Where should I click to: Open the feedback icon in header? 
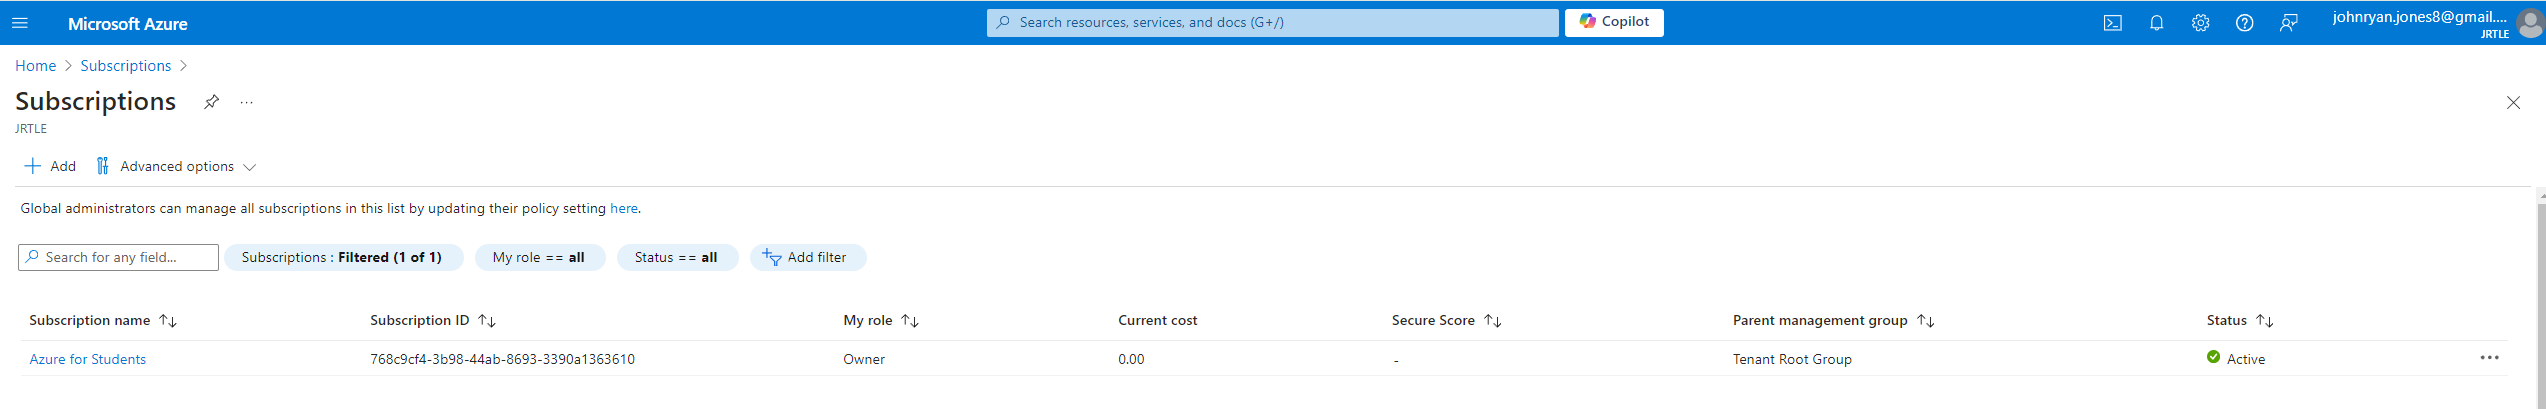(2288, 23)
